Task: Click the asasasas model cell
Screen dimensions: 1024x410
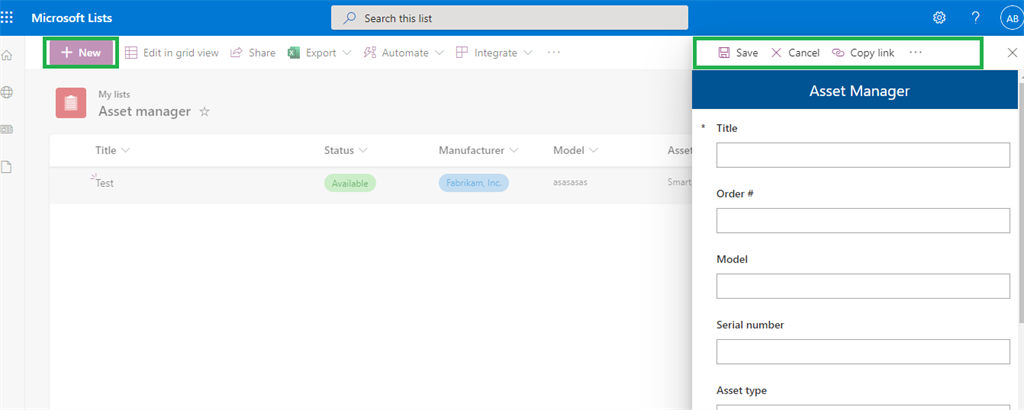Action: 570,183
